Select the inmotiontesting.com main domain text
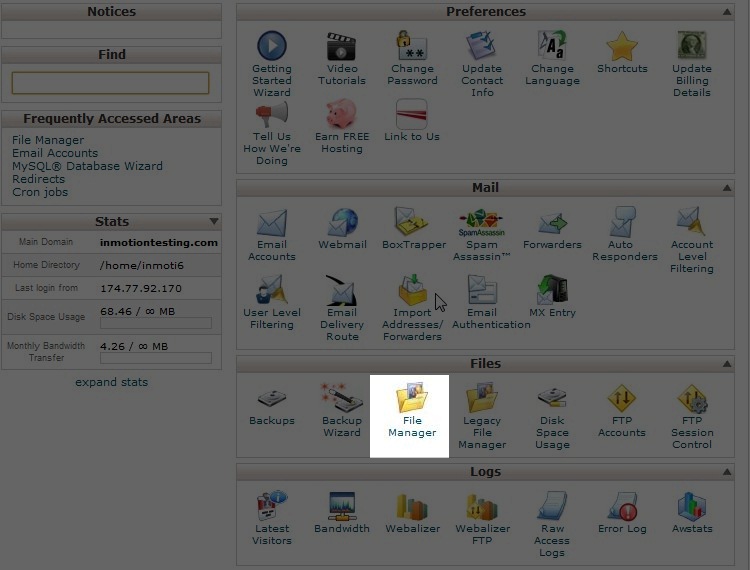 pyautogui.click(x=159, y=242)
